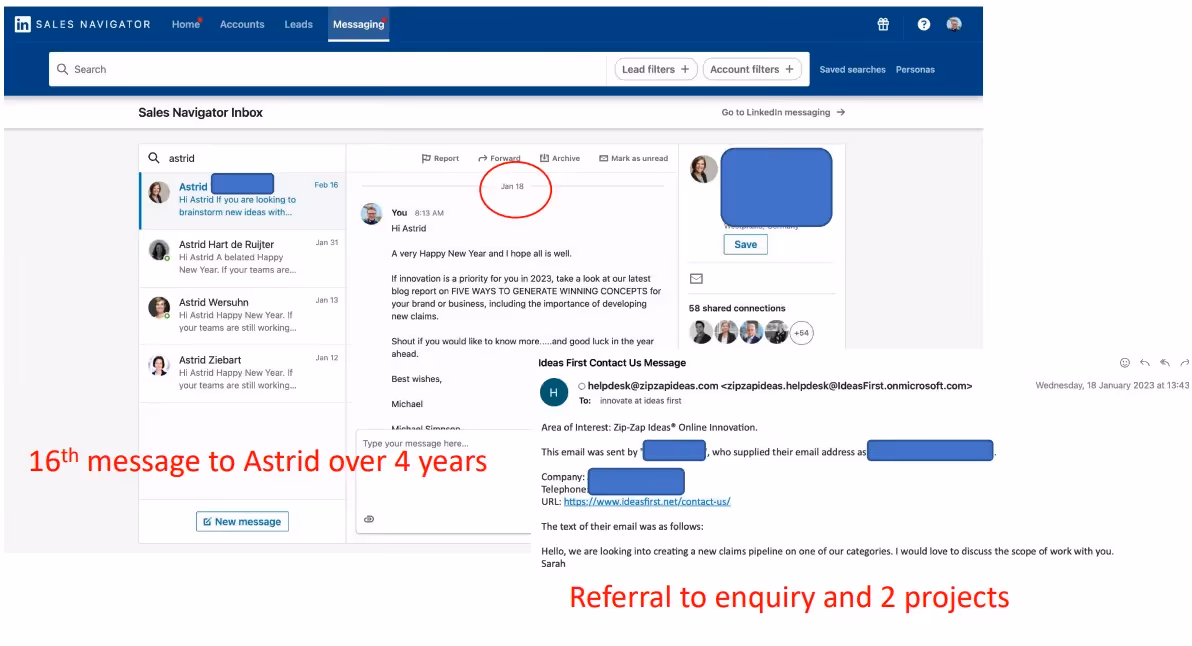Click the 'Type your message here' field
Screen dimensions: 1192x646
444,443
